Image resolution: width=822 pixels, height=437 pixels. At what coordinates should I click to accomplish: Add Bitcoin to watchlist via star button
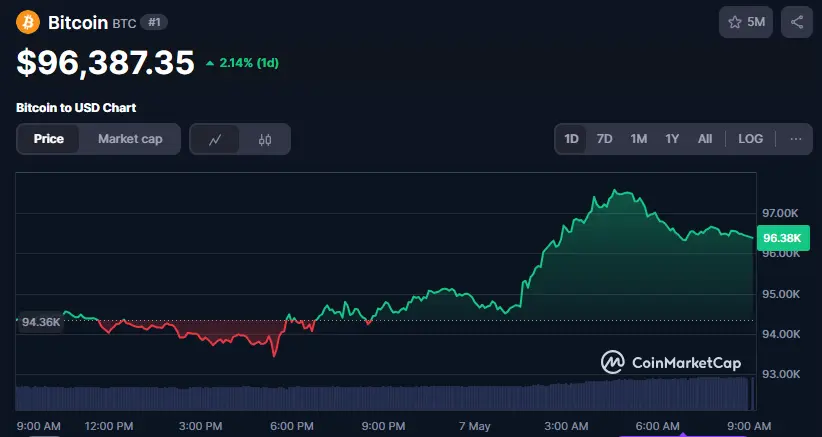click(745, 22)
